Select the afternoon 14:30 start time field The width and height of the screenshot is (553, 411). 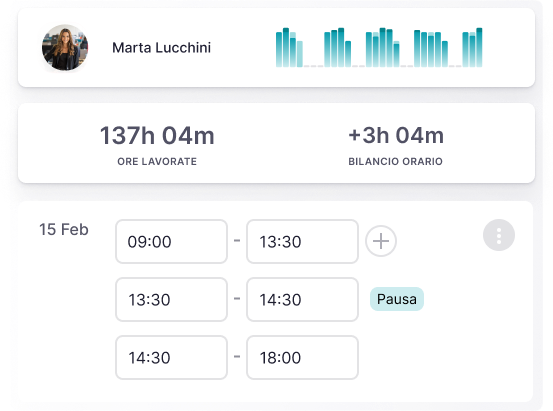tap(171, 357)
